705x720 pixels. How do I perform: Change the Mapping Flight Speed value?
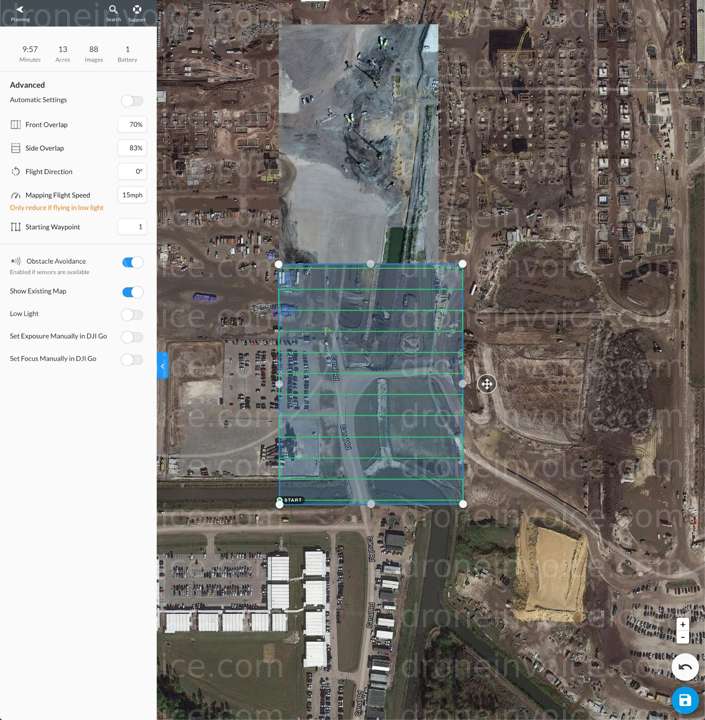click(x=132, y=195)
